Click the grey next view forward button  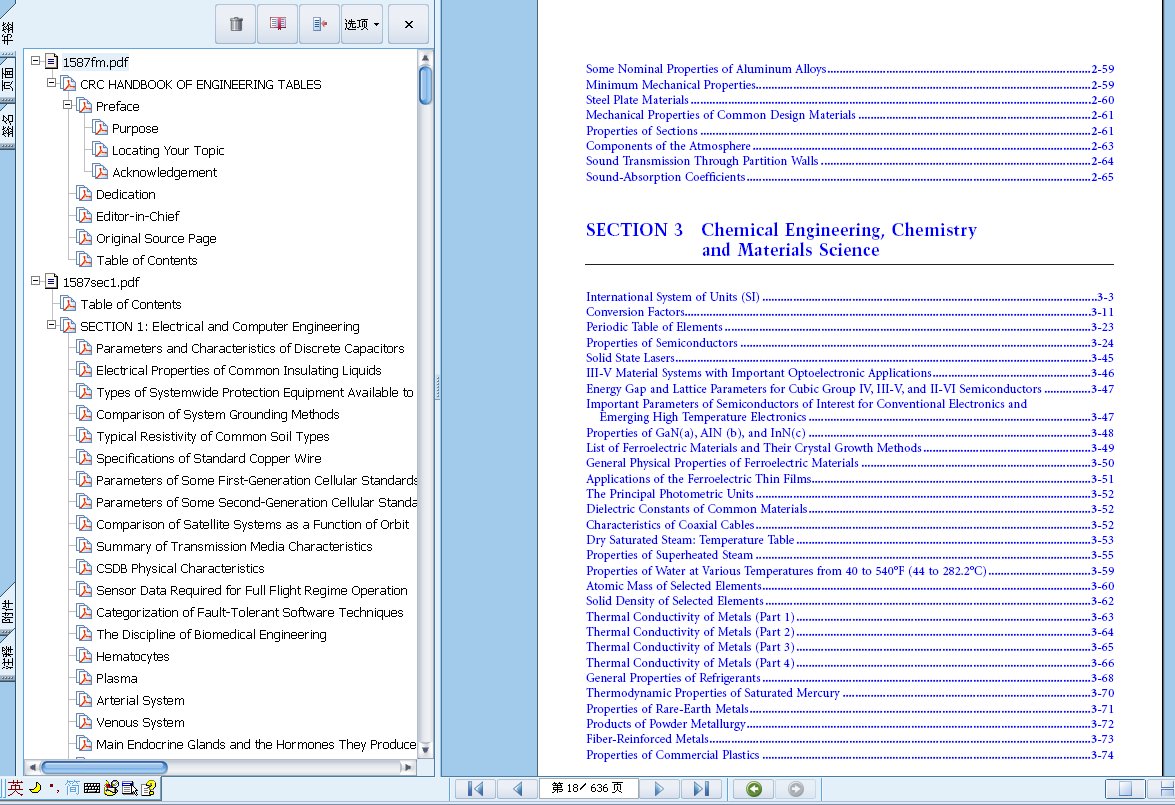(796, 789)
